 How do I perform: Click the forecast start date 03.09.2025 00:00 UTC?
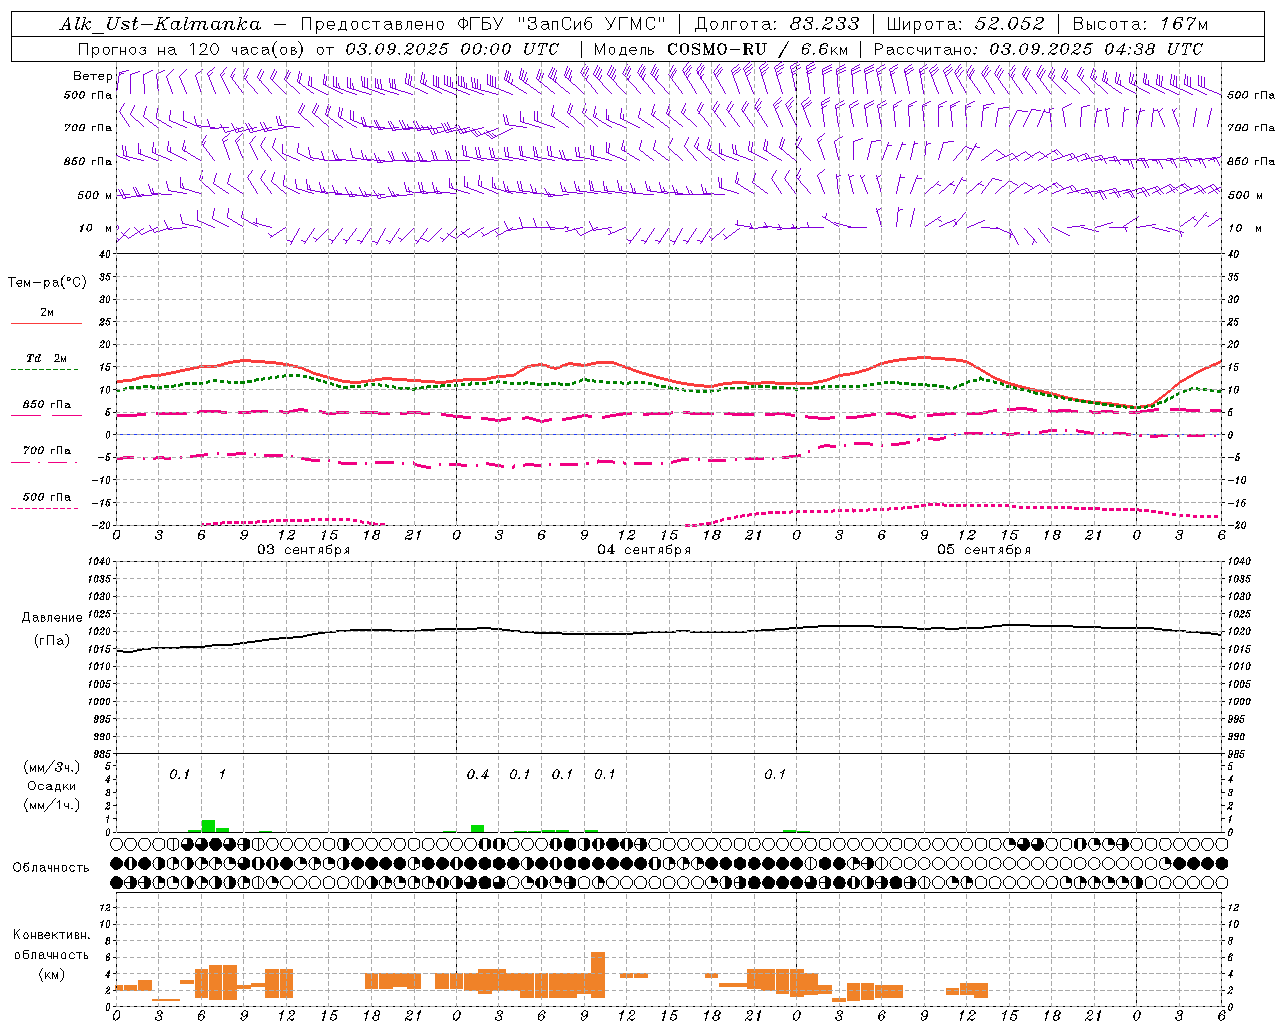pyautogui.click(x=452, y=49)
